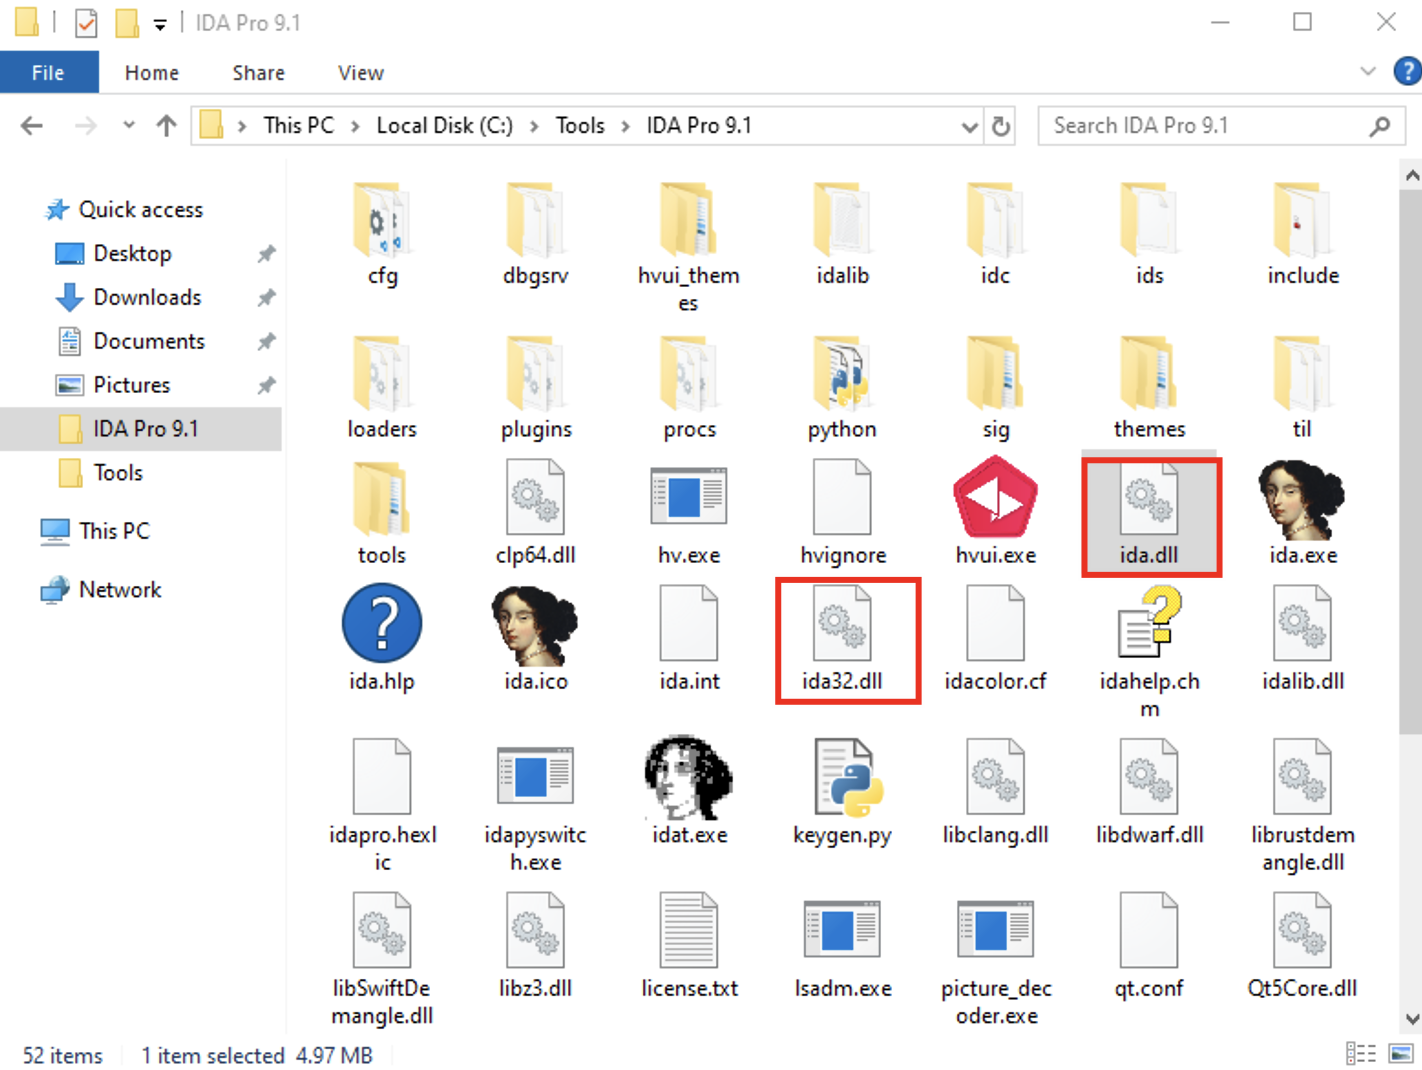Select the license.txt file

tap(689, 945)
